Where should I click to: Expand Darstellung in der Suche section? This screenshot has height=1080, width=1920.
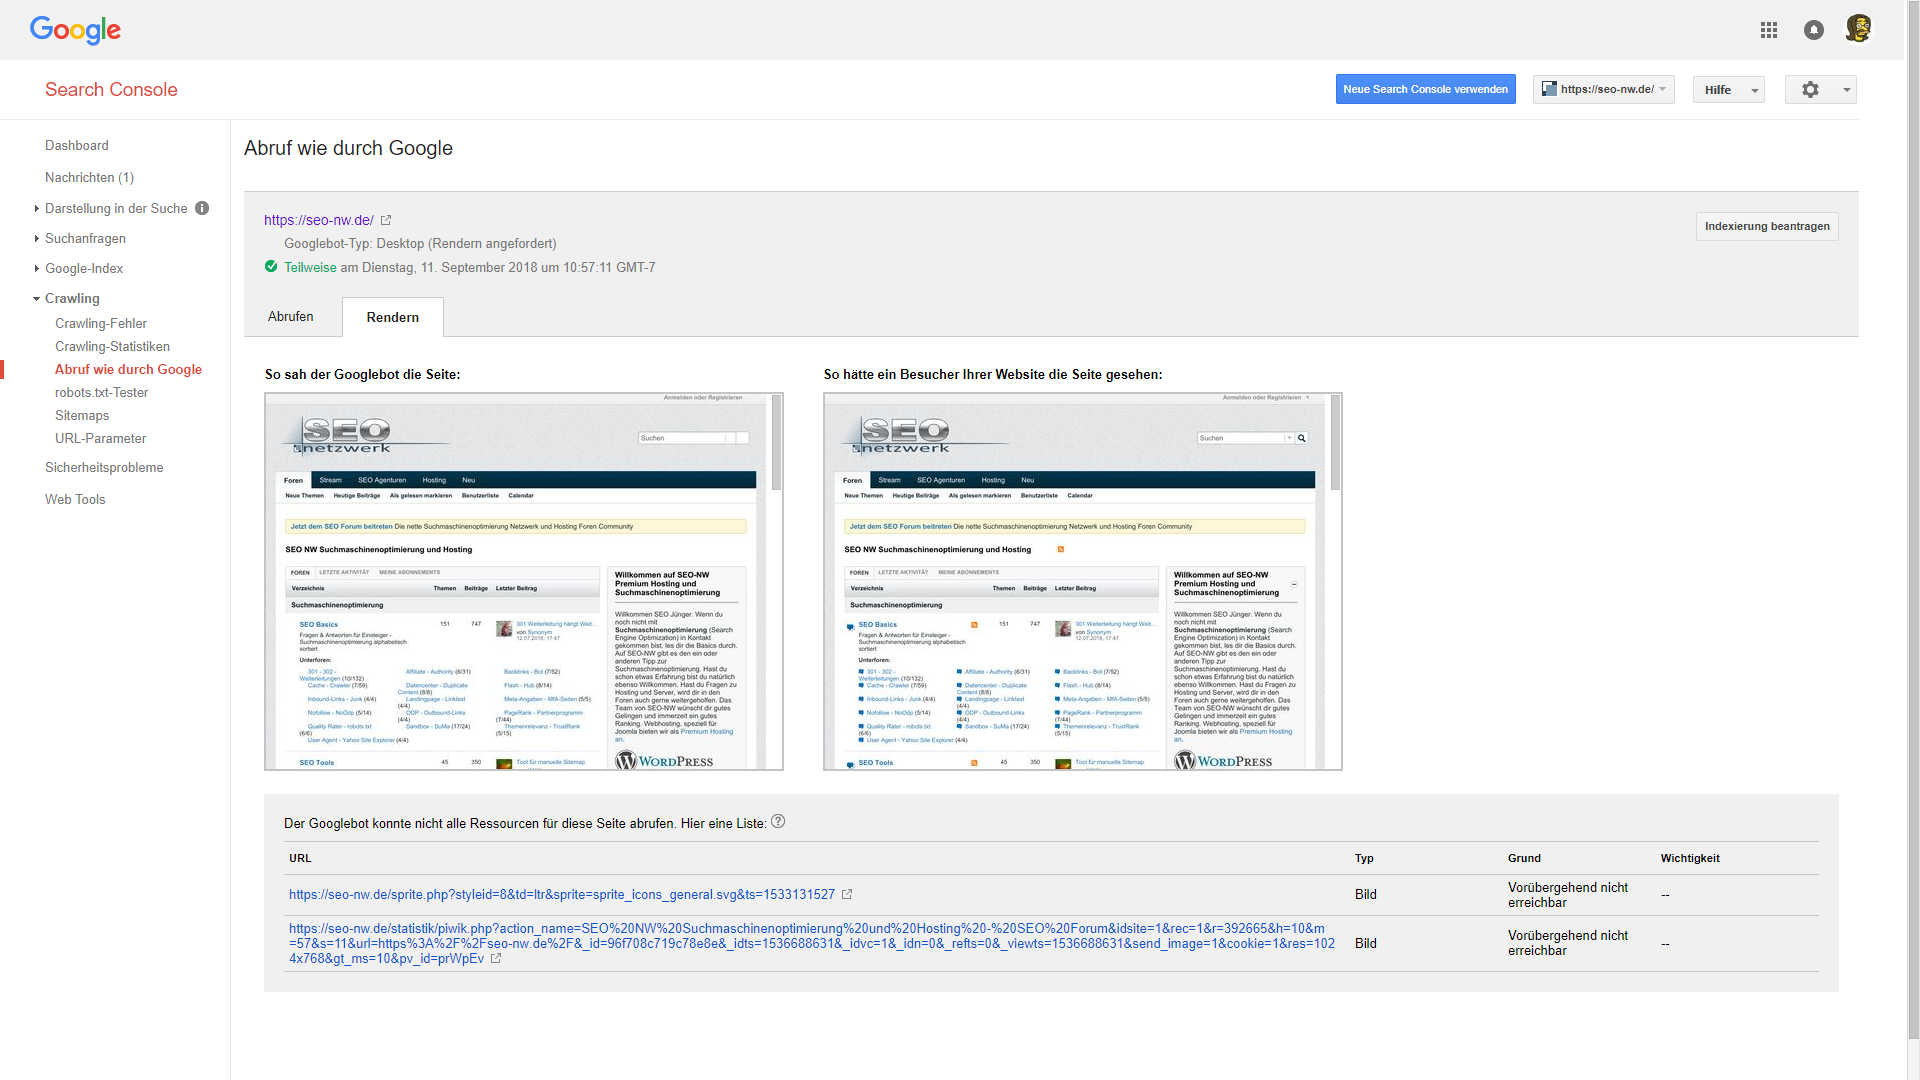[37, 208]
